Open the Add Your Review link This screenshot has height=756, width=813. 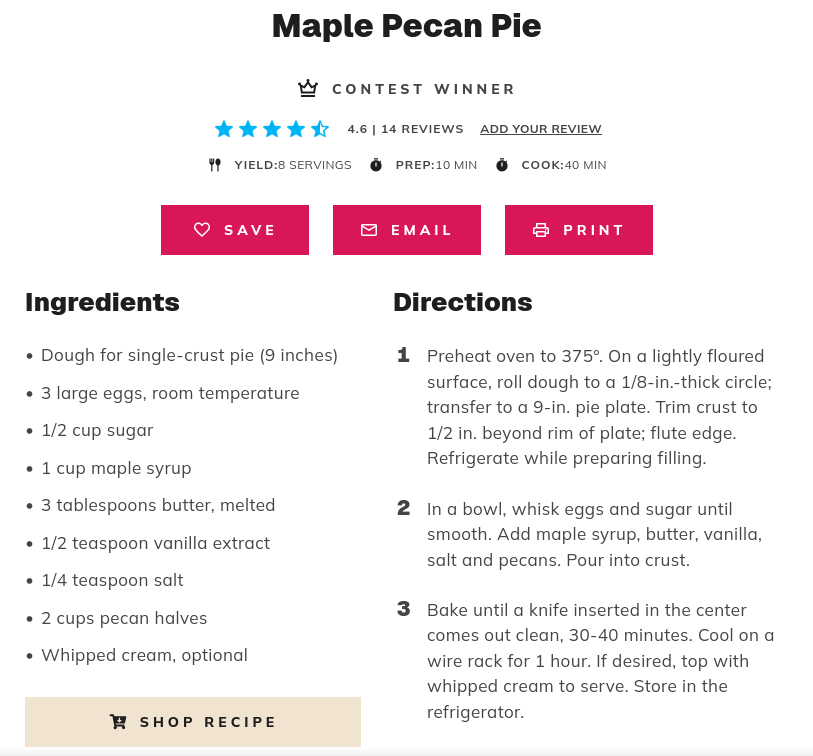point(541,129)
